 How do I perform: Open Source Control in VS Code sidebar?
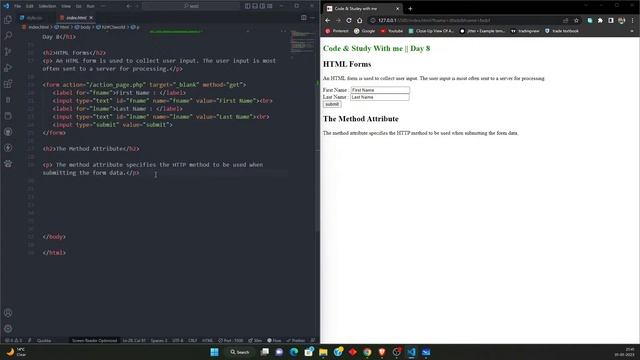[8, 52]
